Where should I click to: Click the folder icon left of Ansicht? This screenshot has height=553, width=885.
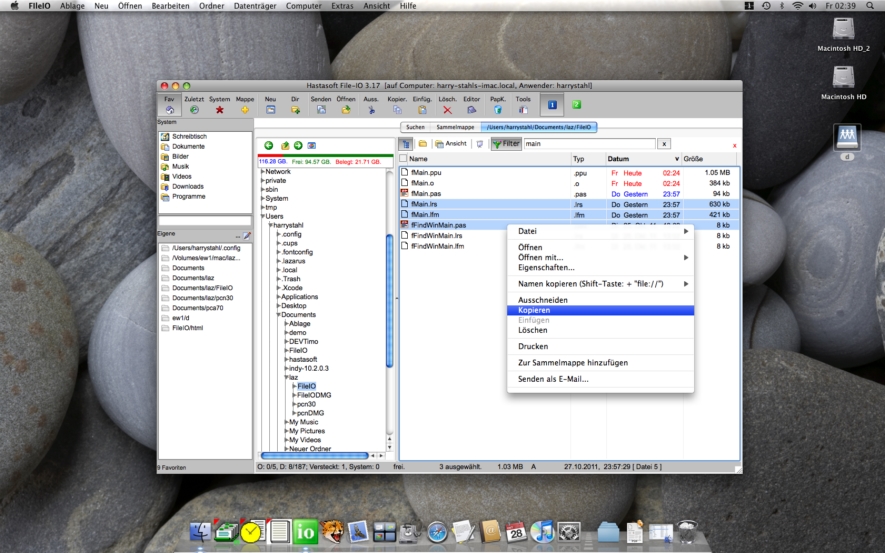pos(422,144)
